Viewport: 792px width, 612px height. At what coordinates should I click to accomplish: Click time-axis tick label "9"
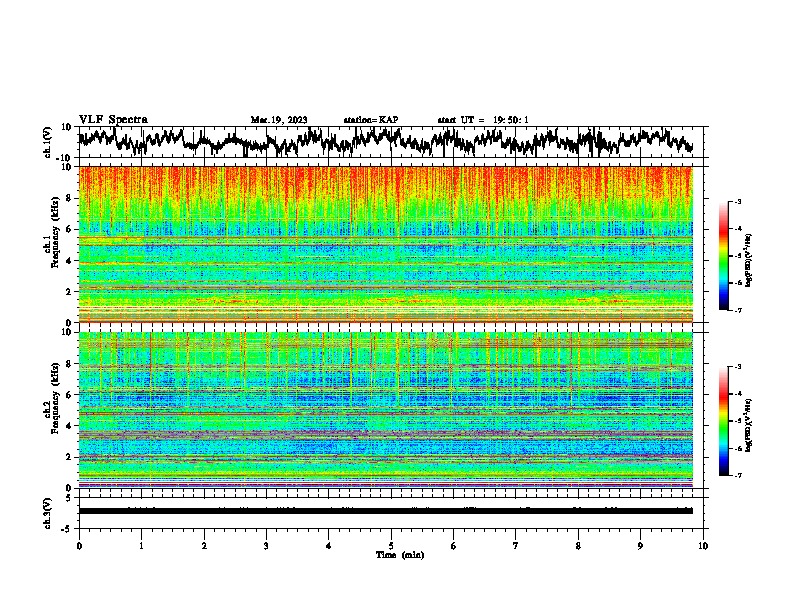tap(640, 546)
